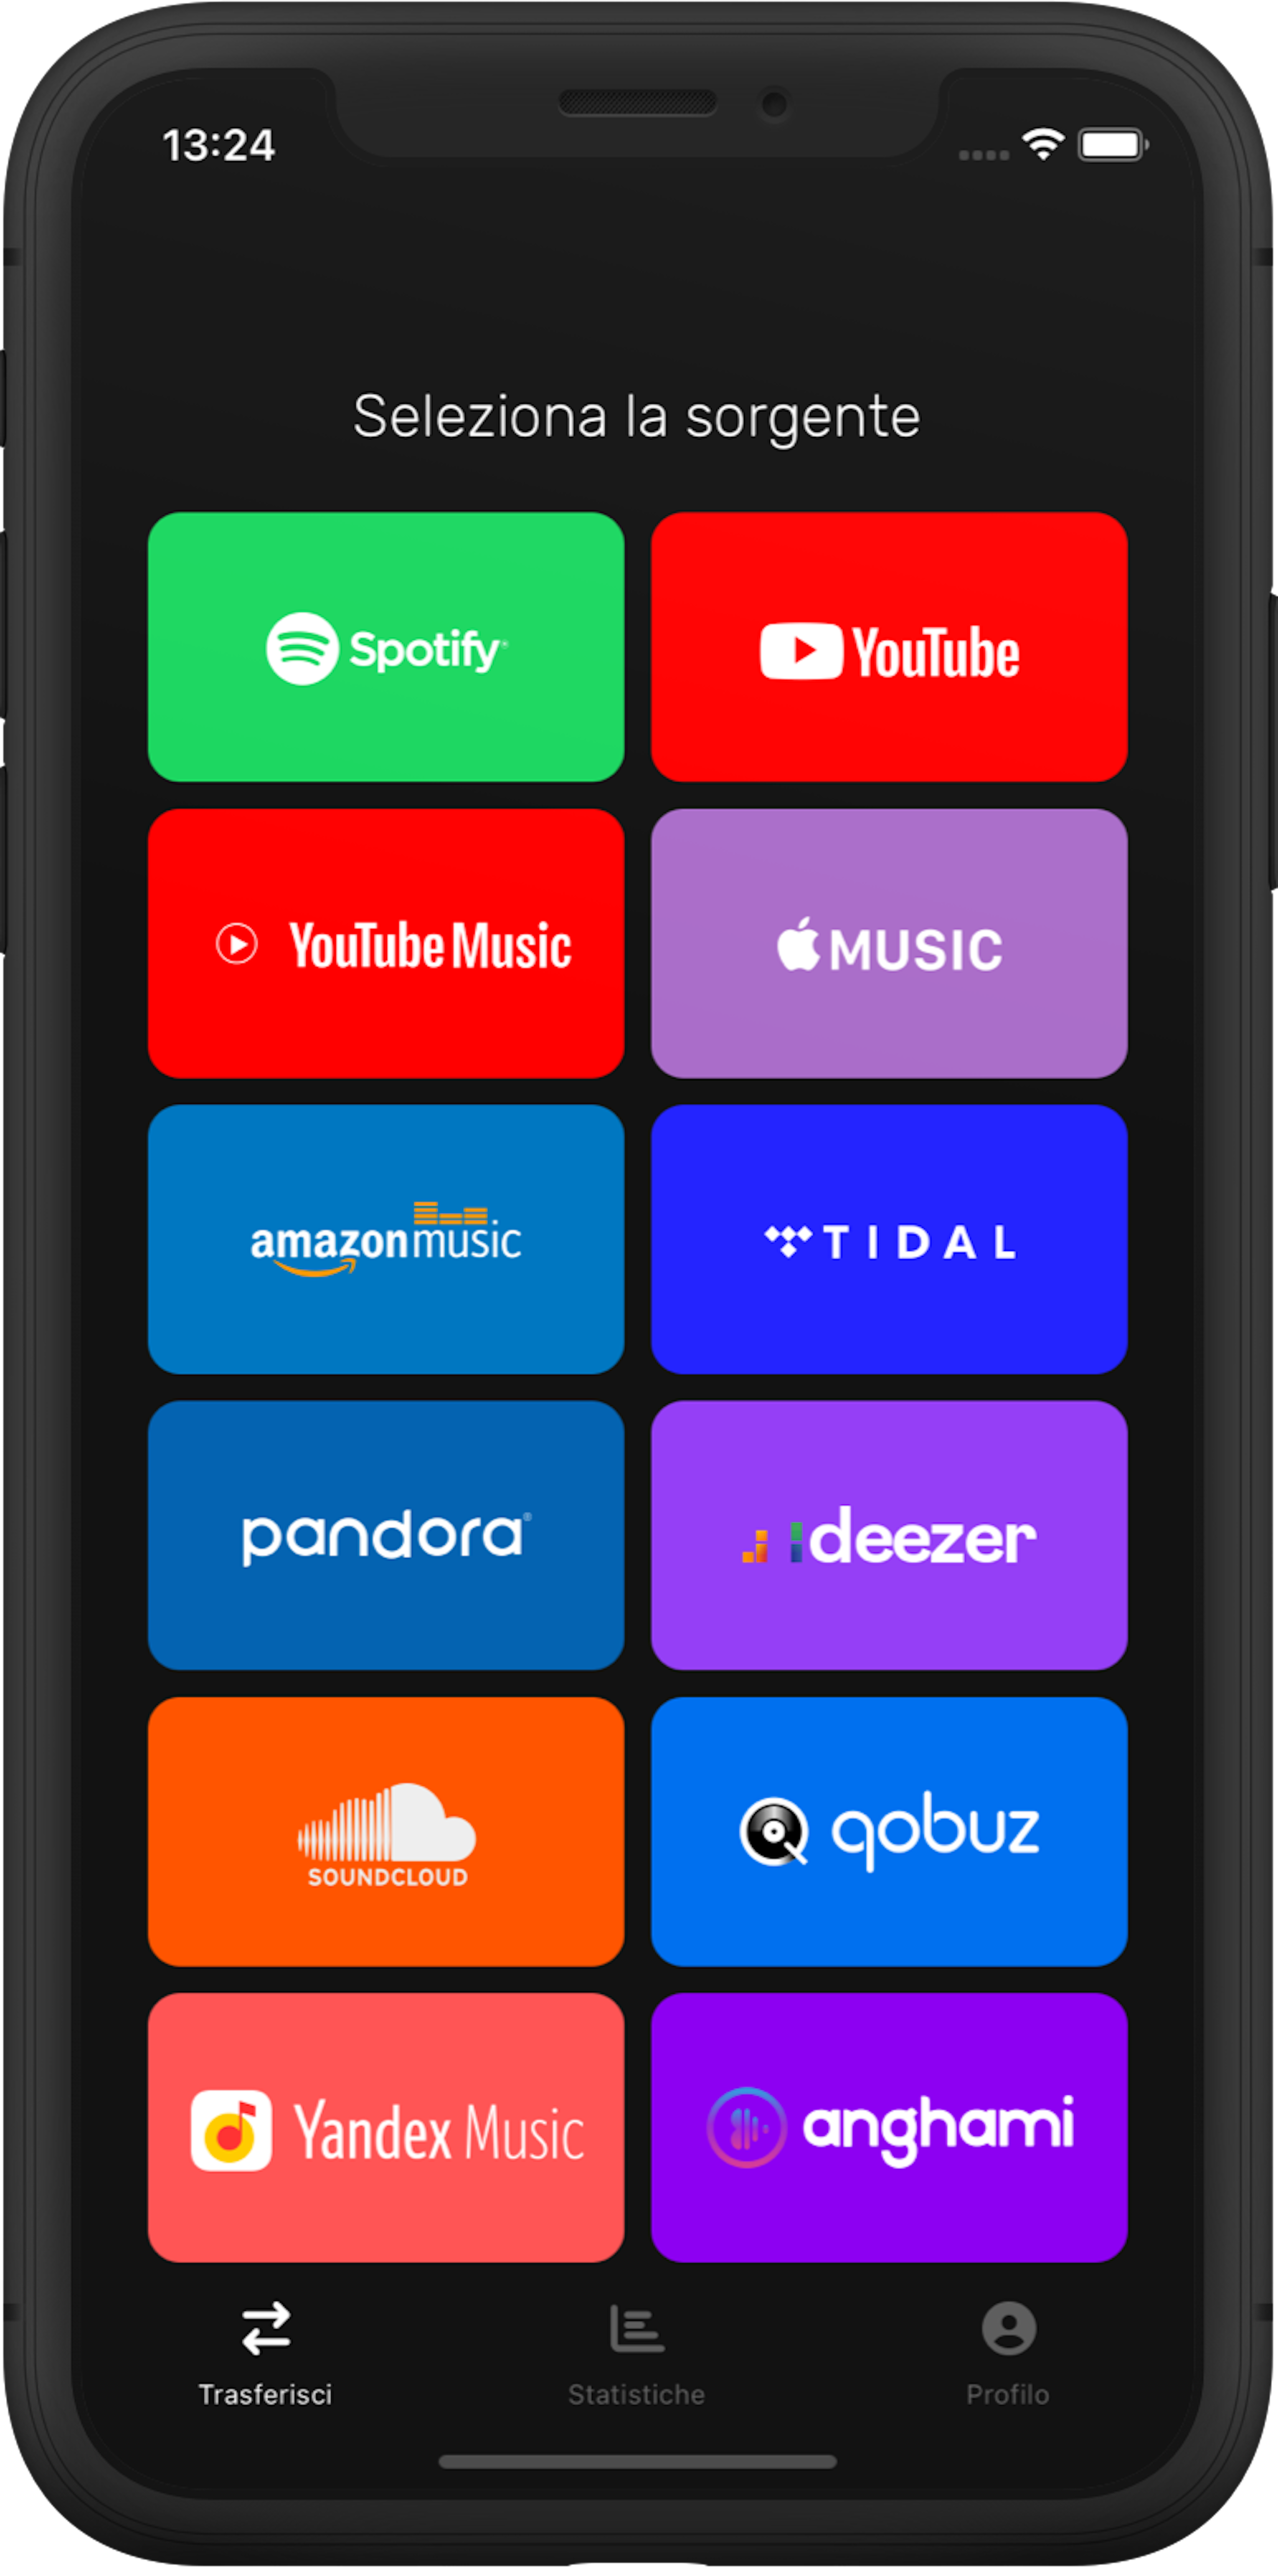
Task: Navigate to Statistiche tab
Action: [x=639, y=2382]
